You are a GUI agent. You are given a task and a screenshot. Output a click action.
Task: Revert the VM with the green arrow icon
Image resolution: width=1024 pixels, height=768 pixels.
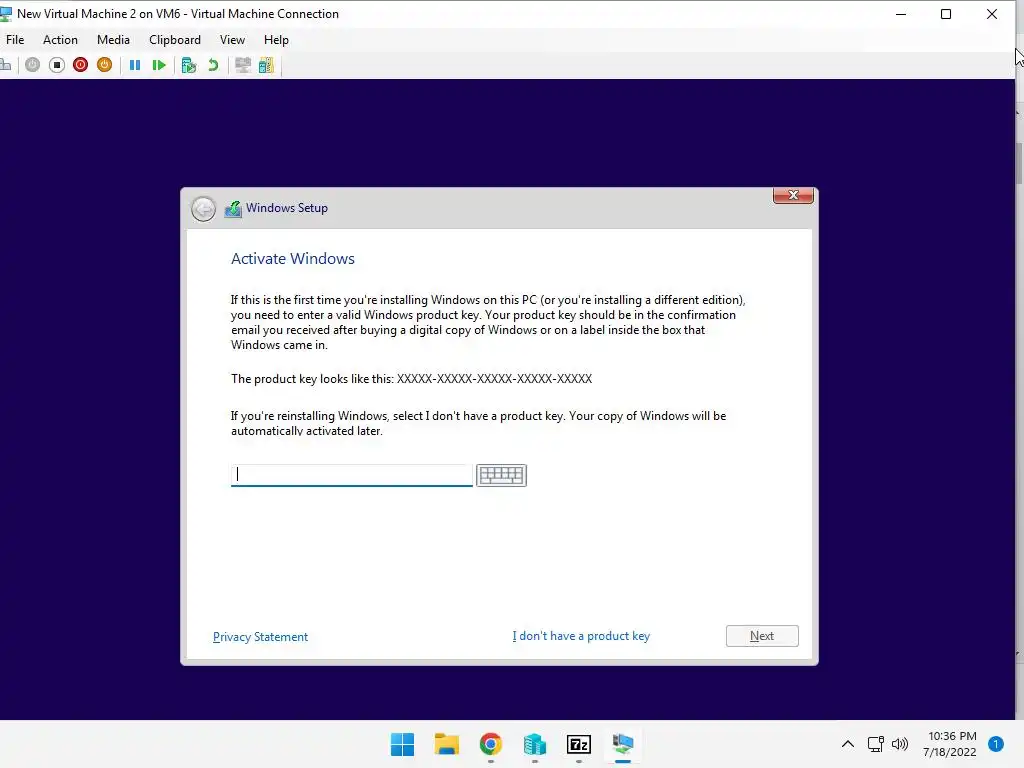pos(213,65)
